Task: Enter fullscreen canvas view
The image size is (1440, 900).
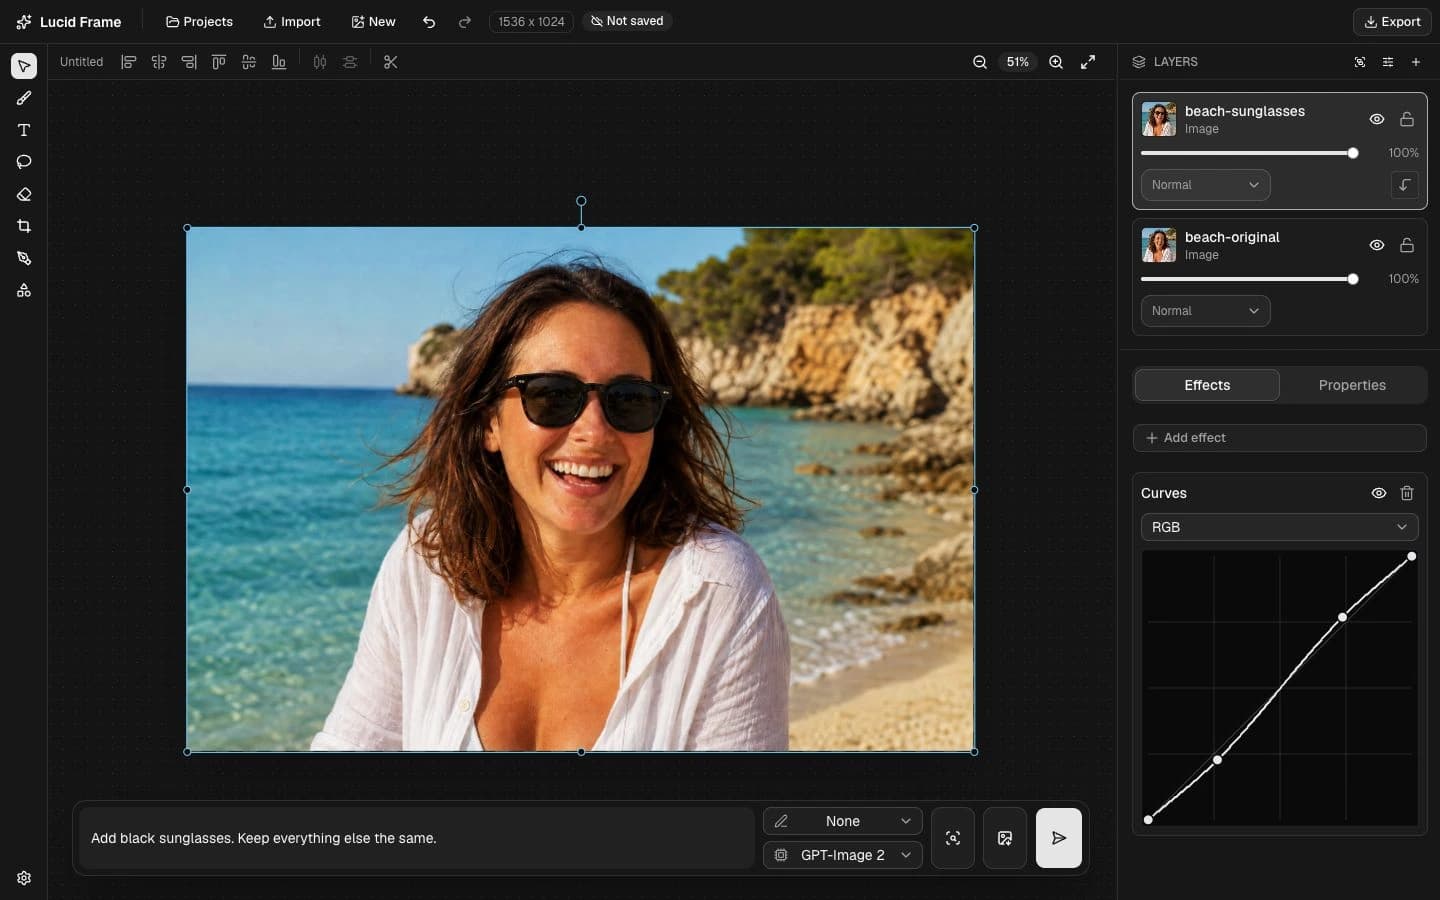Action: (1088, 62)
